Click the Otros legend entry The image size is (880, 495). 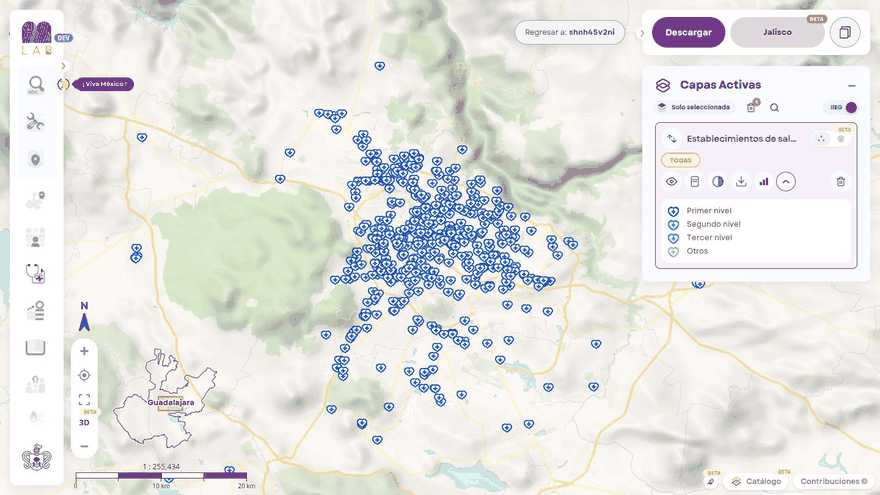click(697, 251)
